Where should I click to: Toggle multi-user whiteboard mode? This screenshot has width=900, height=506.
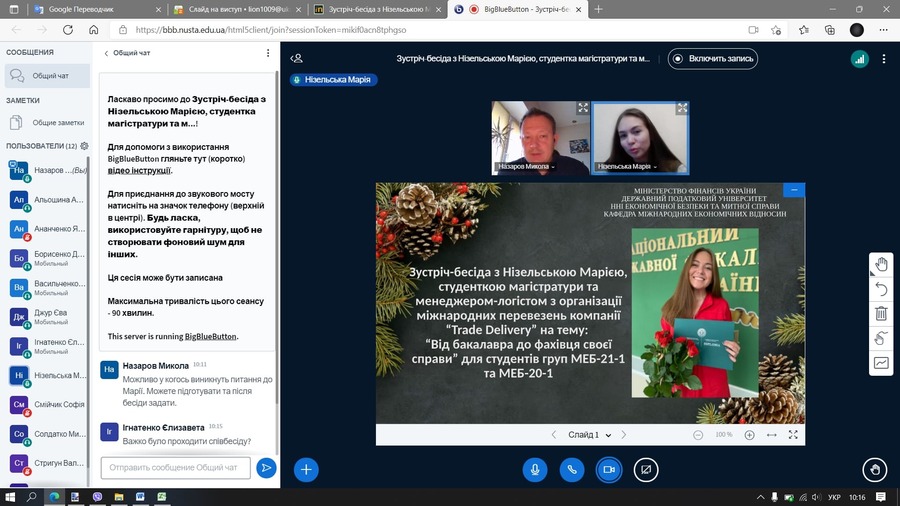pos(881,363)
